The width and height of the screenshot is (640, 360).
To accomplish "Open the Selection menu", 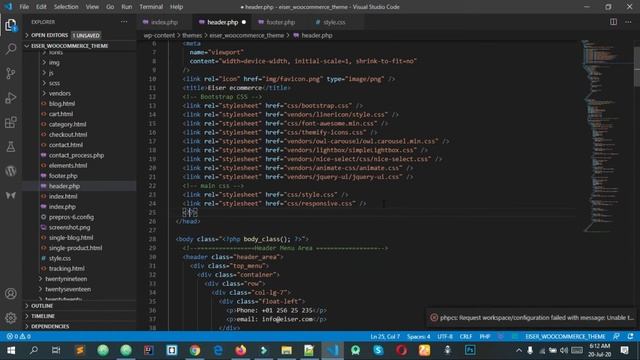I will click(x=66, y=7).
